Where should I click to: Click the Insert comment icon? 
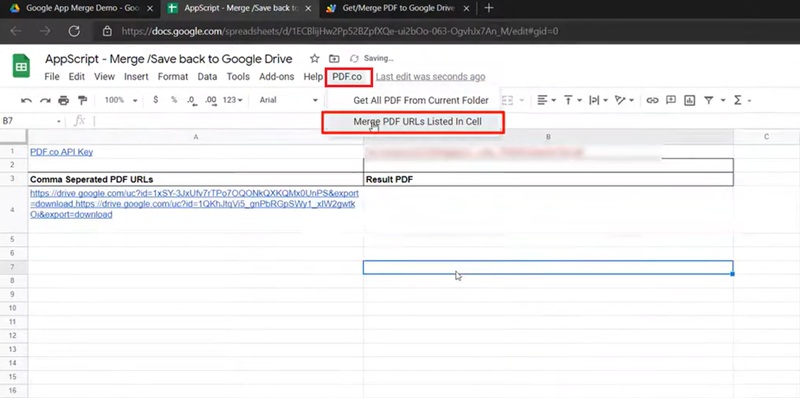click(x=671, y=101)
